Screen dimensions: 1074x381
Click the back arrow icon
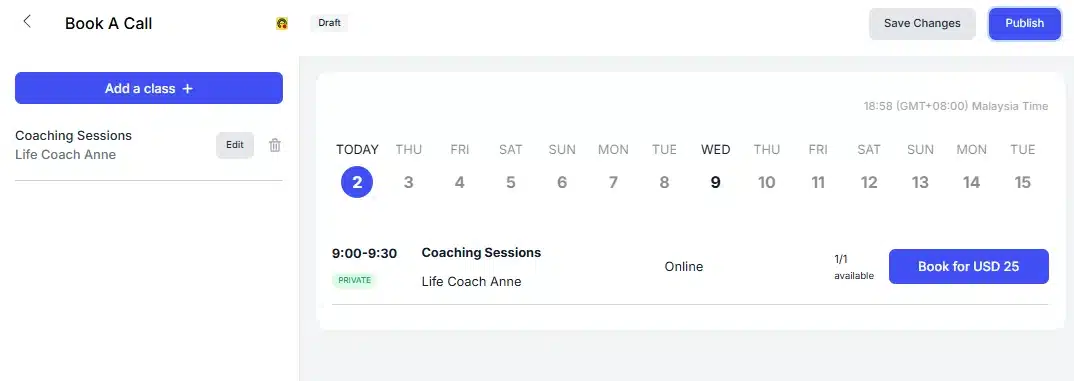point(27,21)
